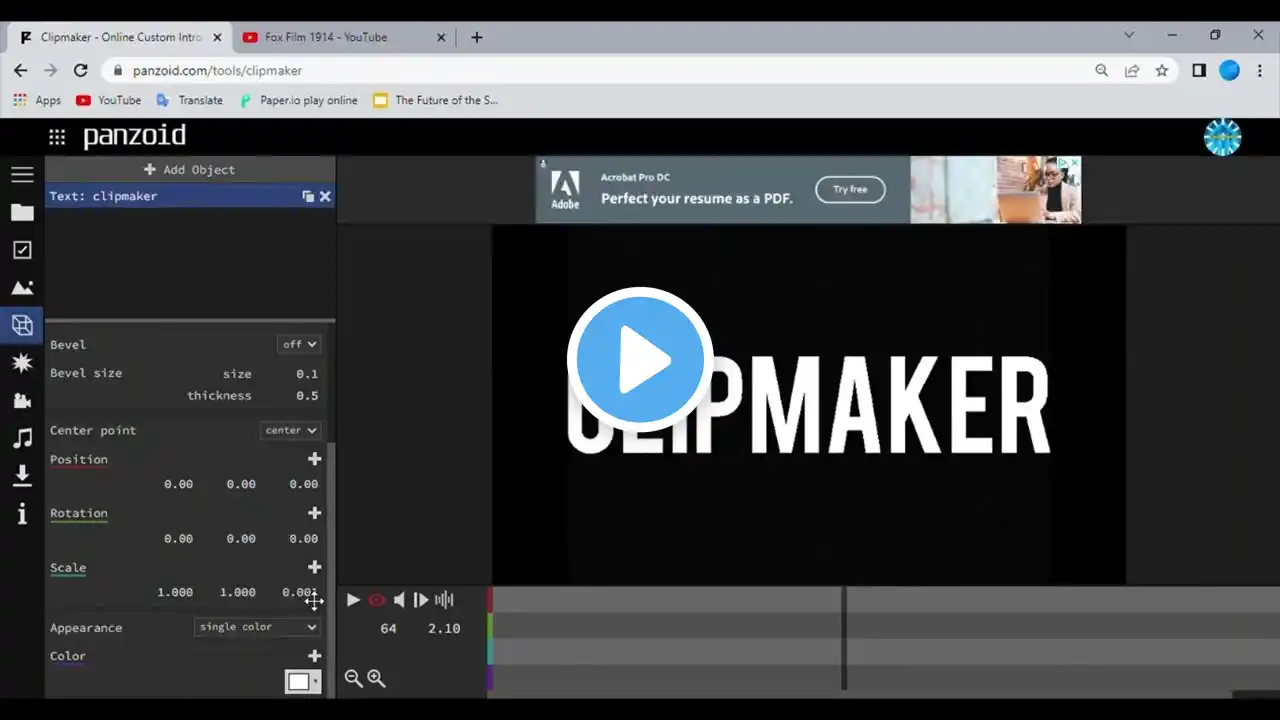Add keyframe for Position
Viewport: 1280px width, 720px height.
(314, 459)
